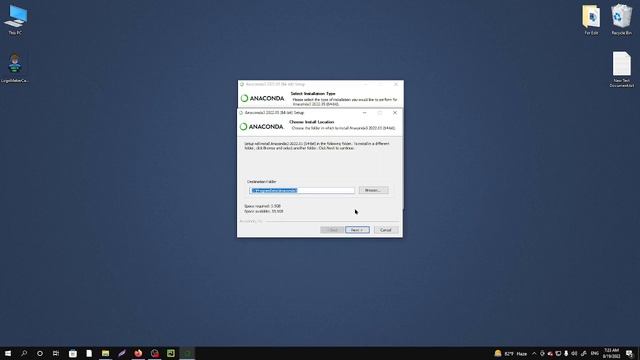
Task: Open Firefox from the taskbar
Action: coord(138,353)
